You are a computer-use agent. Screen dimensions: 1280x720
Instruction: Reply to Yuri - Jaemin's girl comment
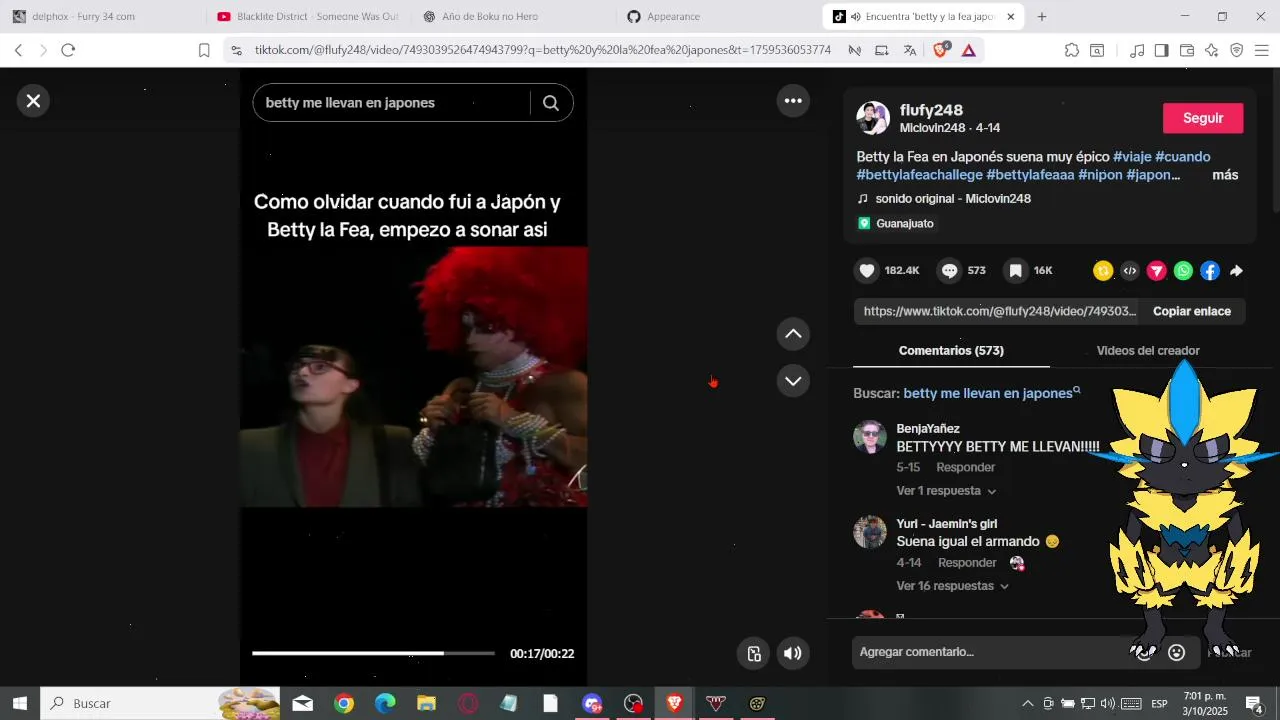(967, 563)
